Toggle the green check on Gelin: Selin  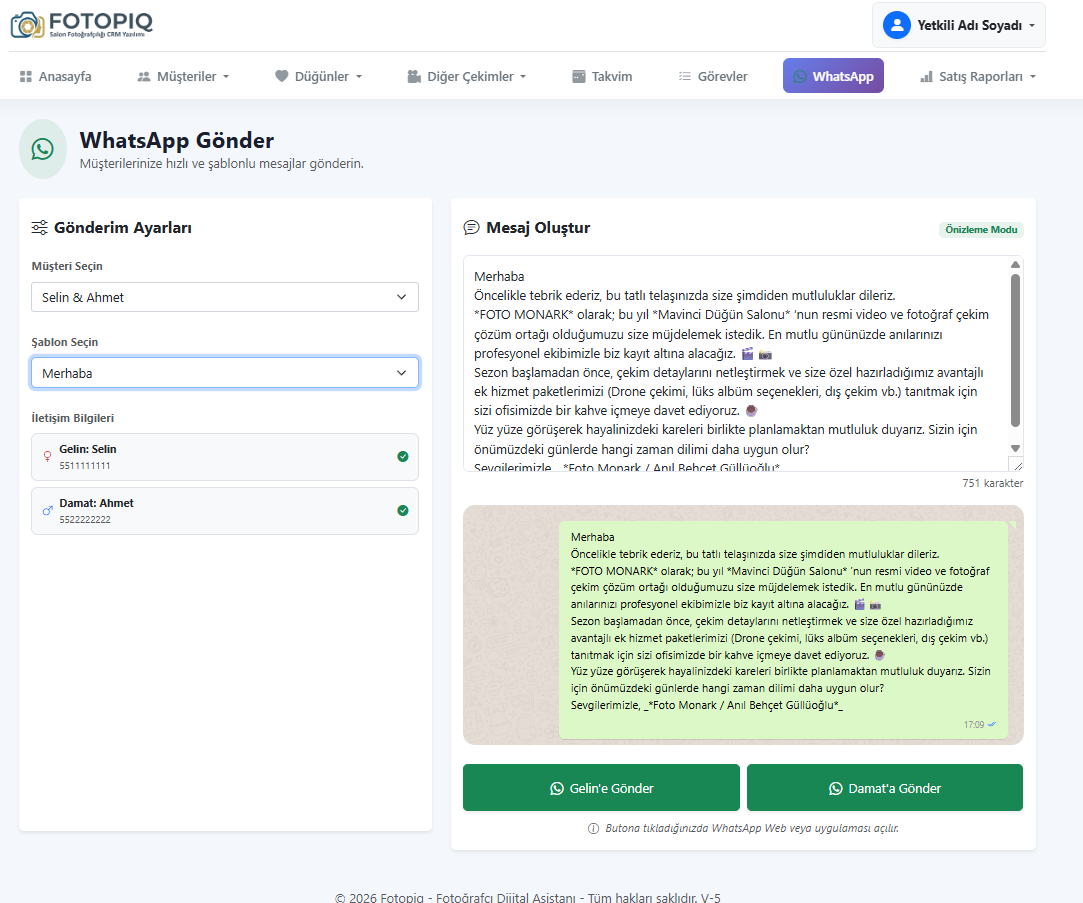pyautogui.click(x=402, y=457)
